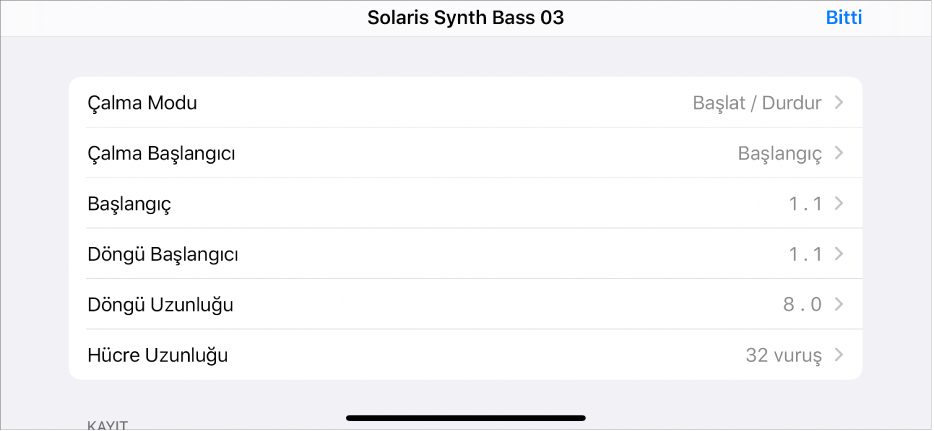
Task: Expand the chevron next to Başlat / Durdur
Action: coord(839,103)
